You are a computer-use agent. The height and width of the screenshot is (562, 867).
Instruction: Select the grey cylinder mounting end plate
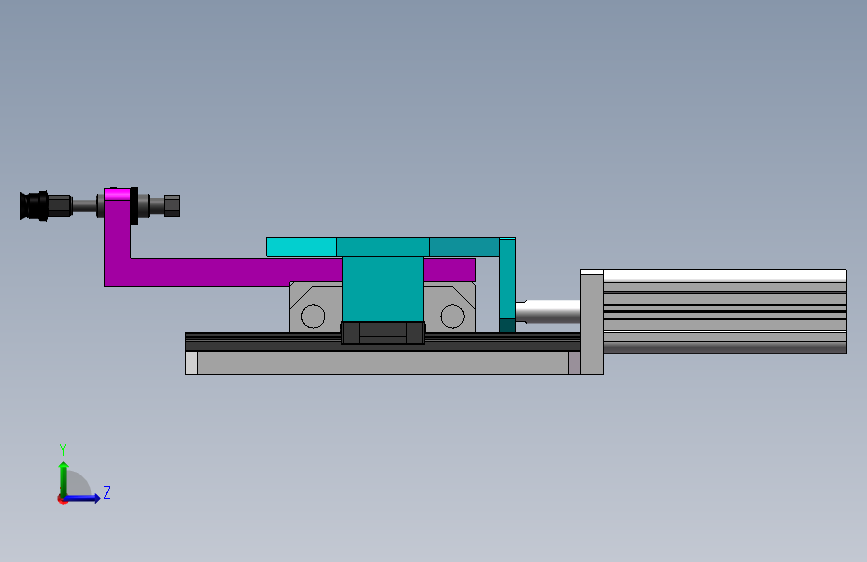[592, 322]
